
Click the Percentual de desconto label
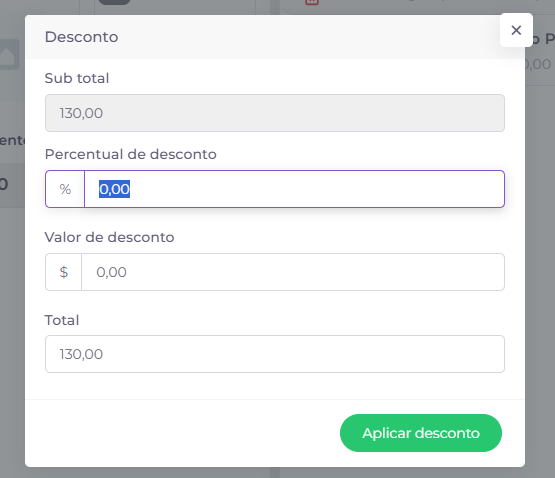coord(131,154)
